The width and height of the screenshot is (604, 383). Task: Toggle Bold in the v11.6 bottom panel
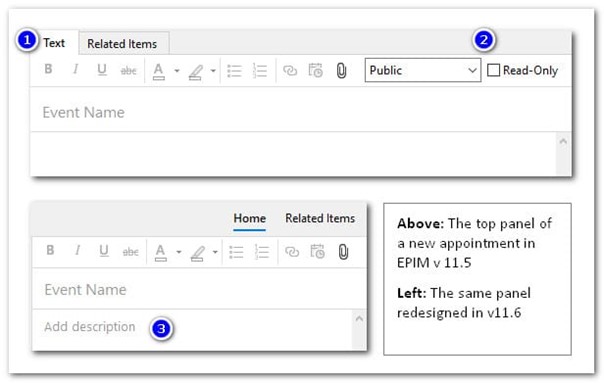pos(50,250)
